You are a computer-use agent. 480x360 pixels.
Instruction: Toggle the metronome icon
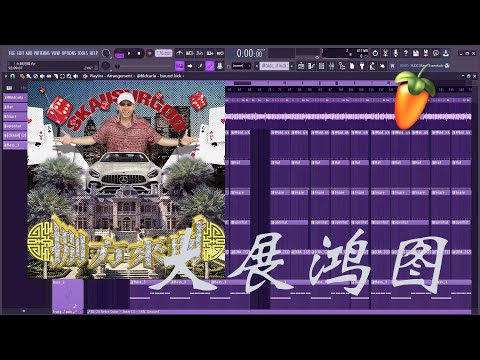180,53
